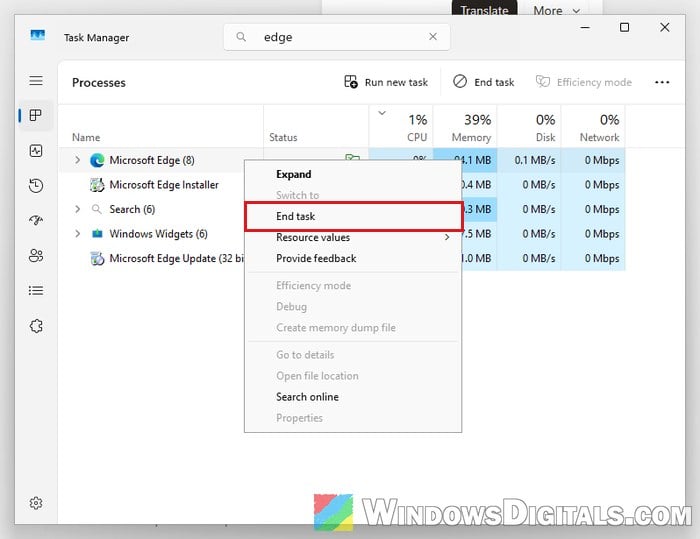700x539 pixels.
Task: Open the Details page icon
Action: pos(36,291)
